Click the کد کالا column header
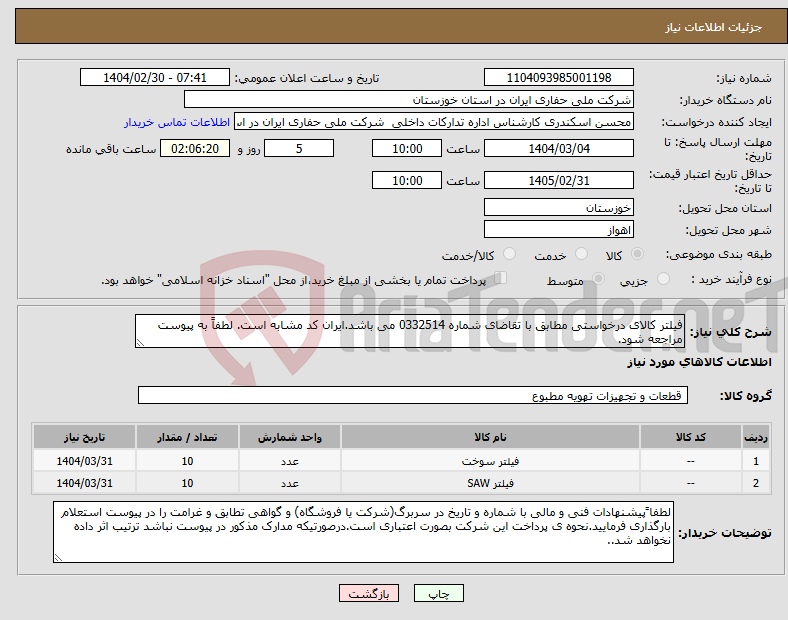Viewport: 788px width, 620px height. tap(691, 437)
